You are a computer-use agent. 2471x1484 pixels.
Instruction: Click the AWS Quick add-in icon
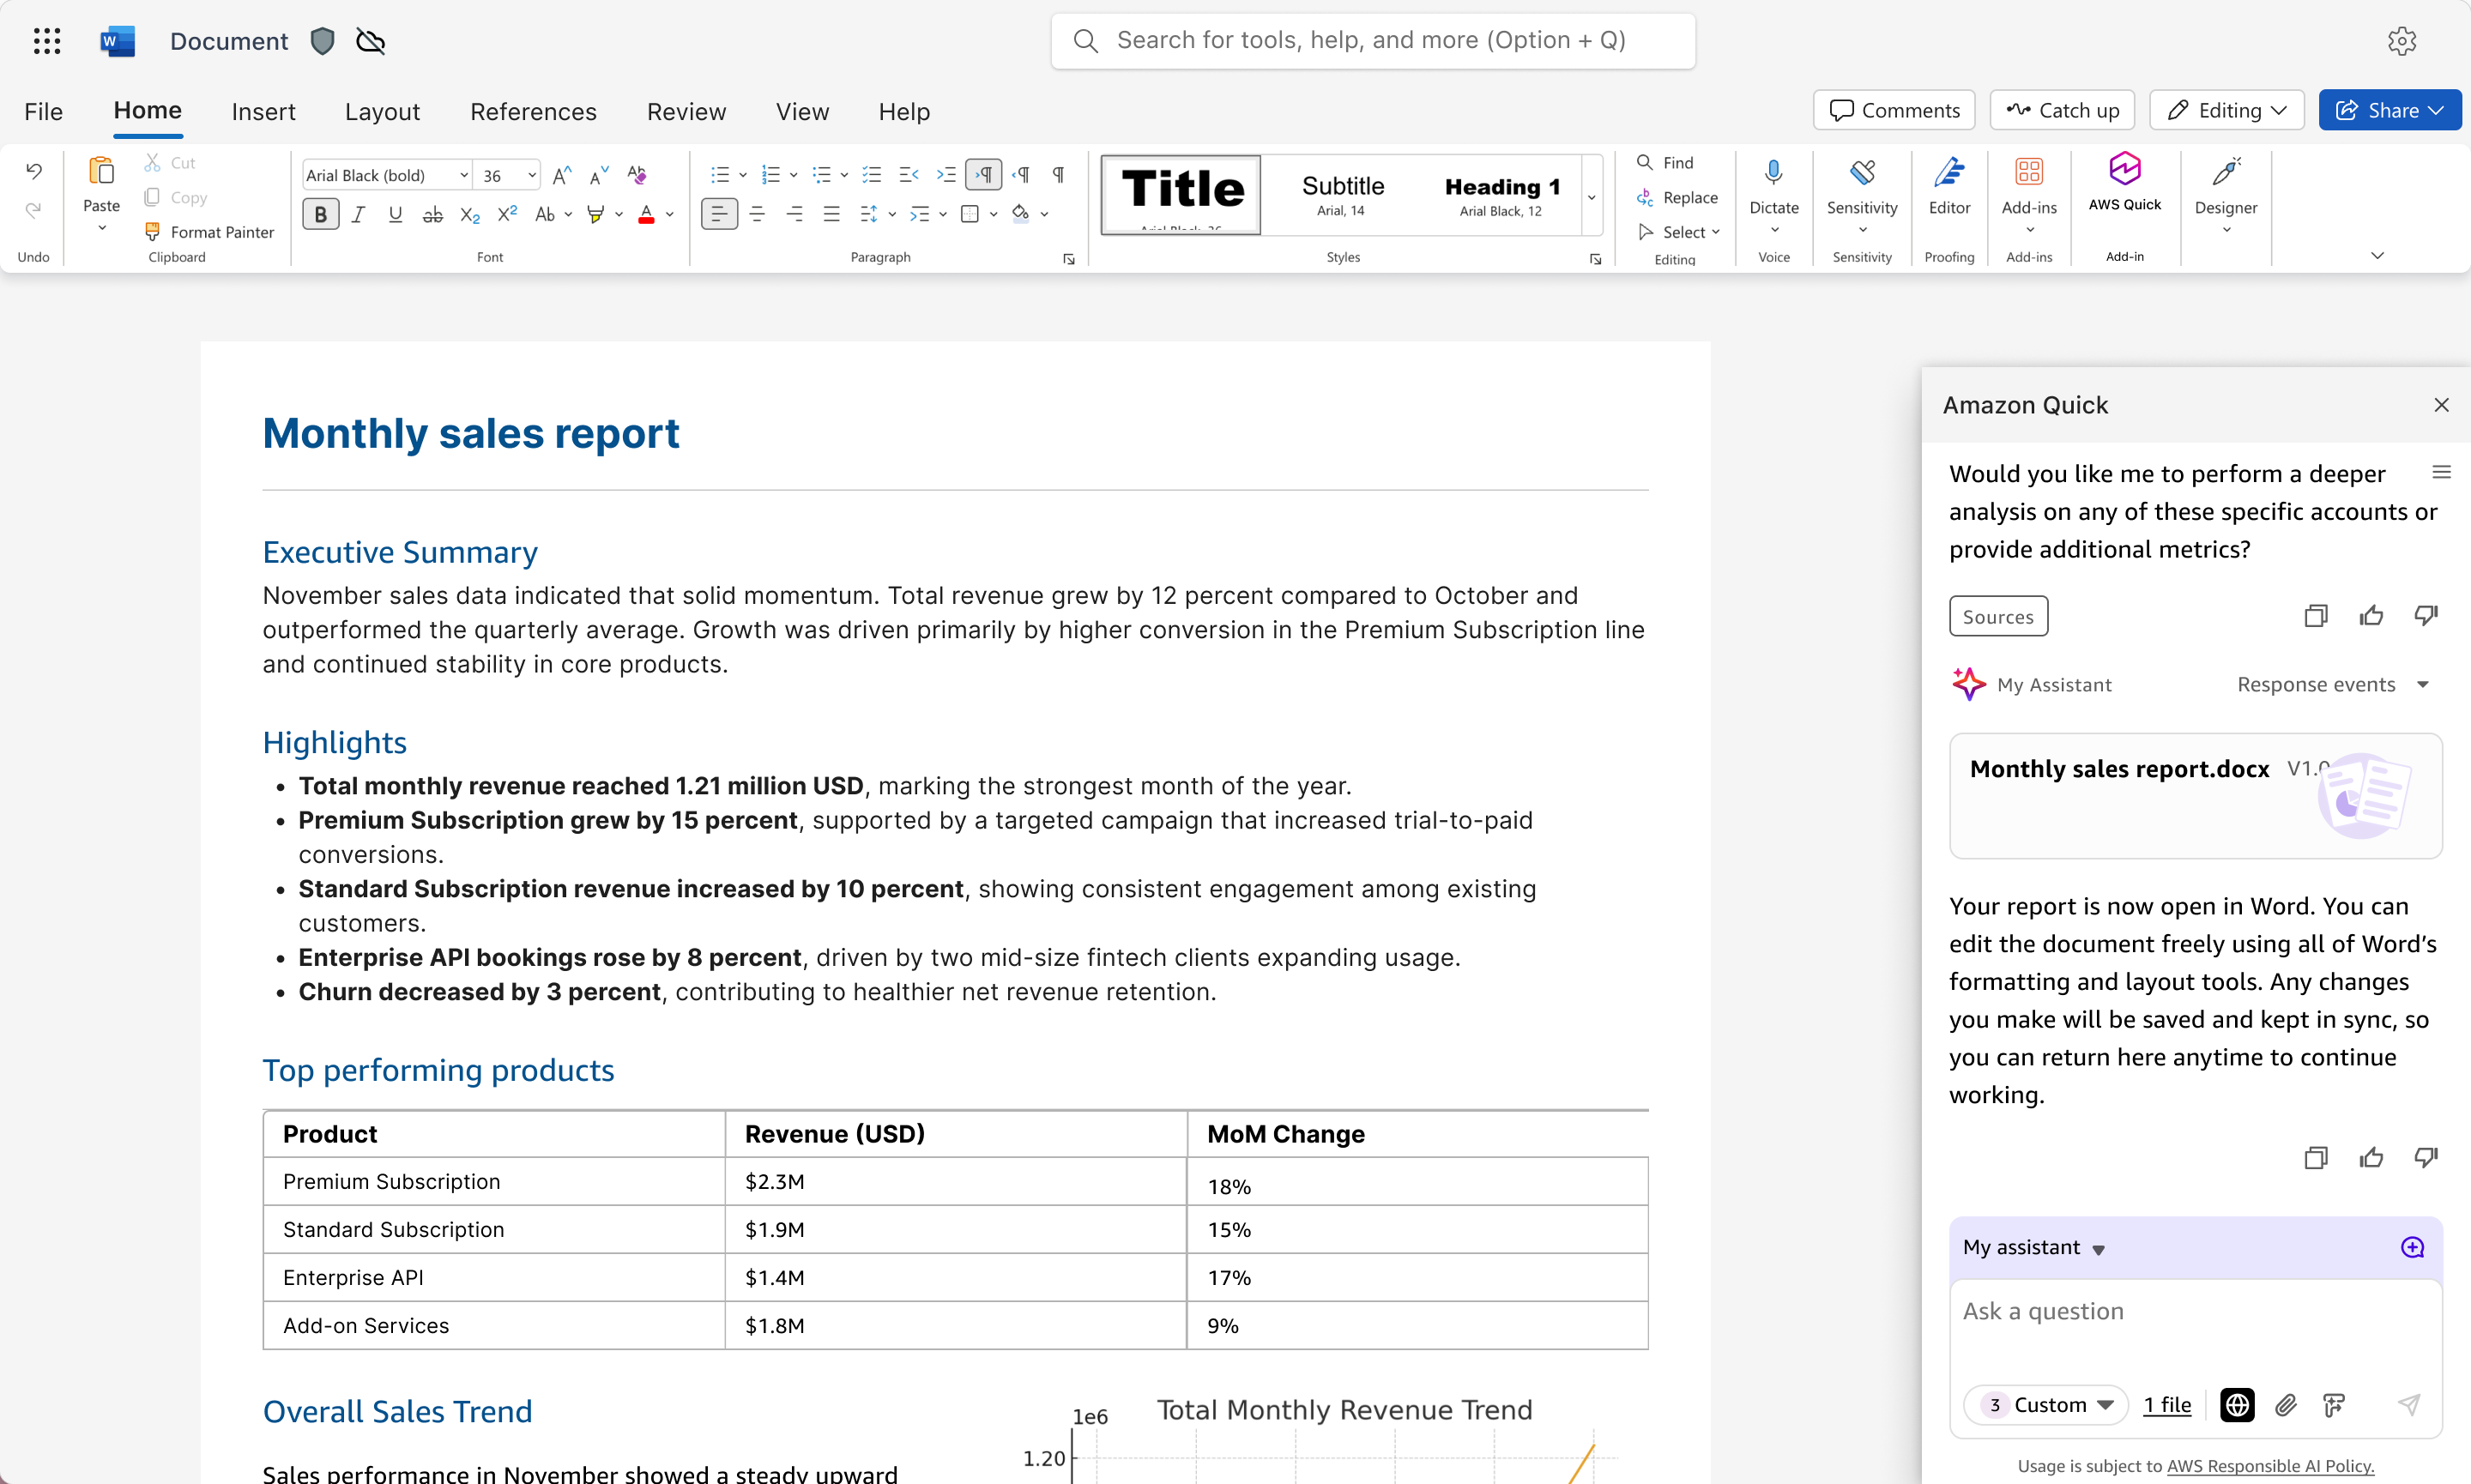2124,171
